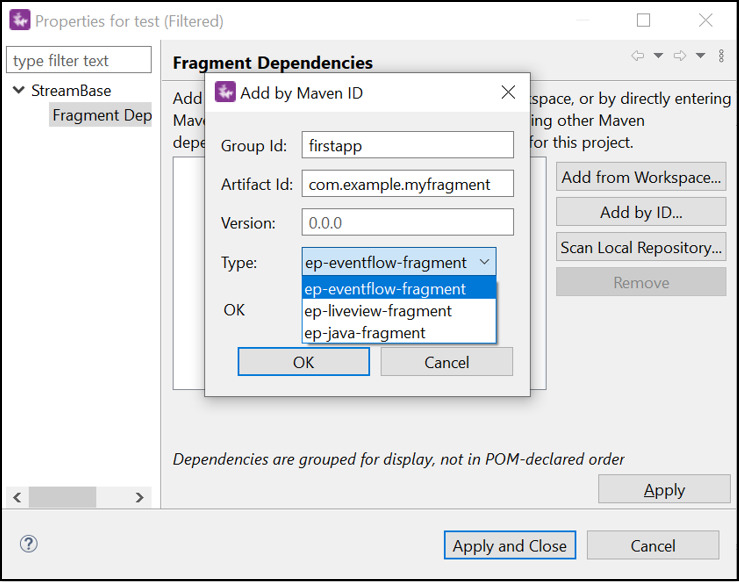The image size is (739, 582).
Task: Click the back navigation arrow icon
Action: [638, 56]
